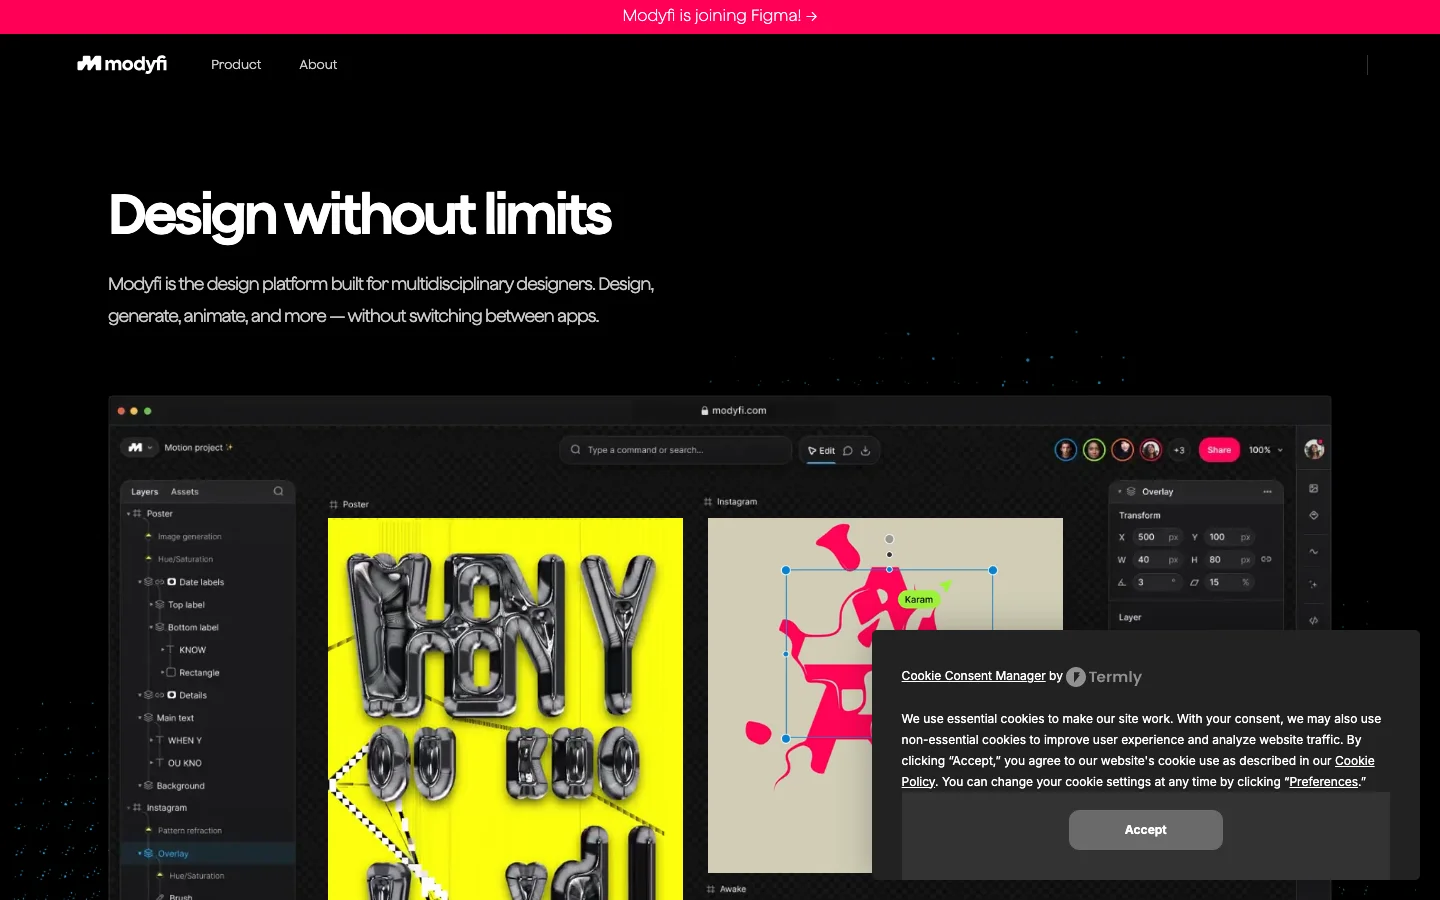The height and width of the screenshot is (900, 1440).
Task: Expand the Top label layer
Action: click(x=151, y=605)
